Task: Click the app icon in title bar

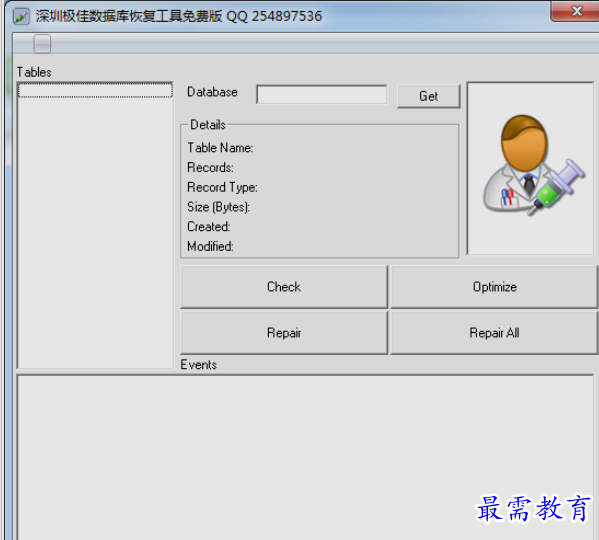Action: (21, 16)
